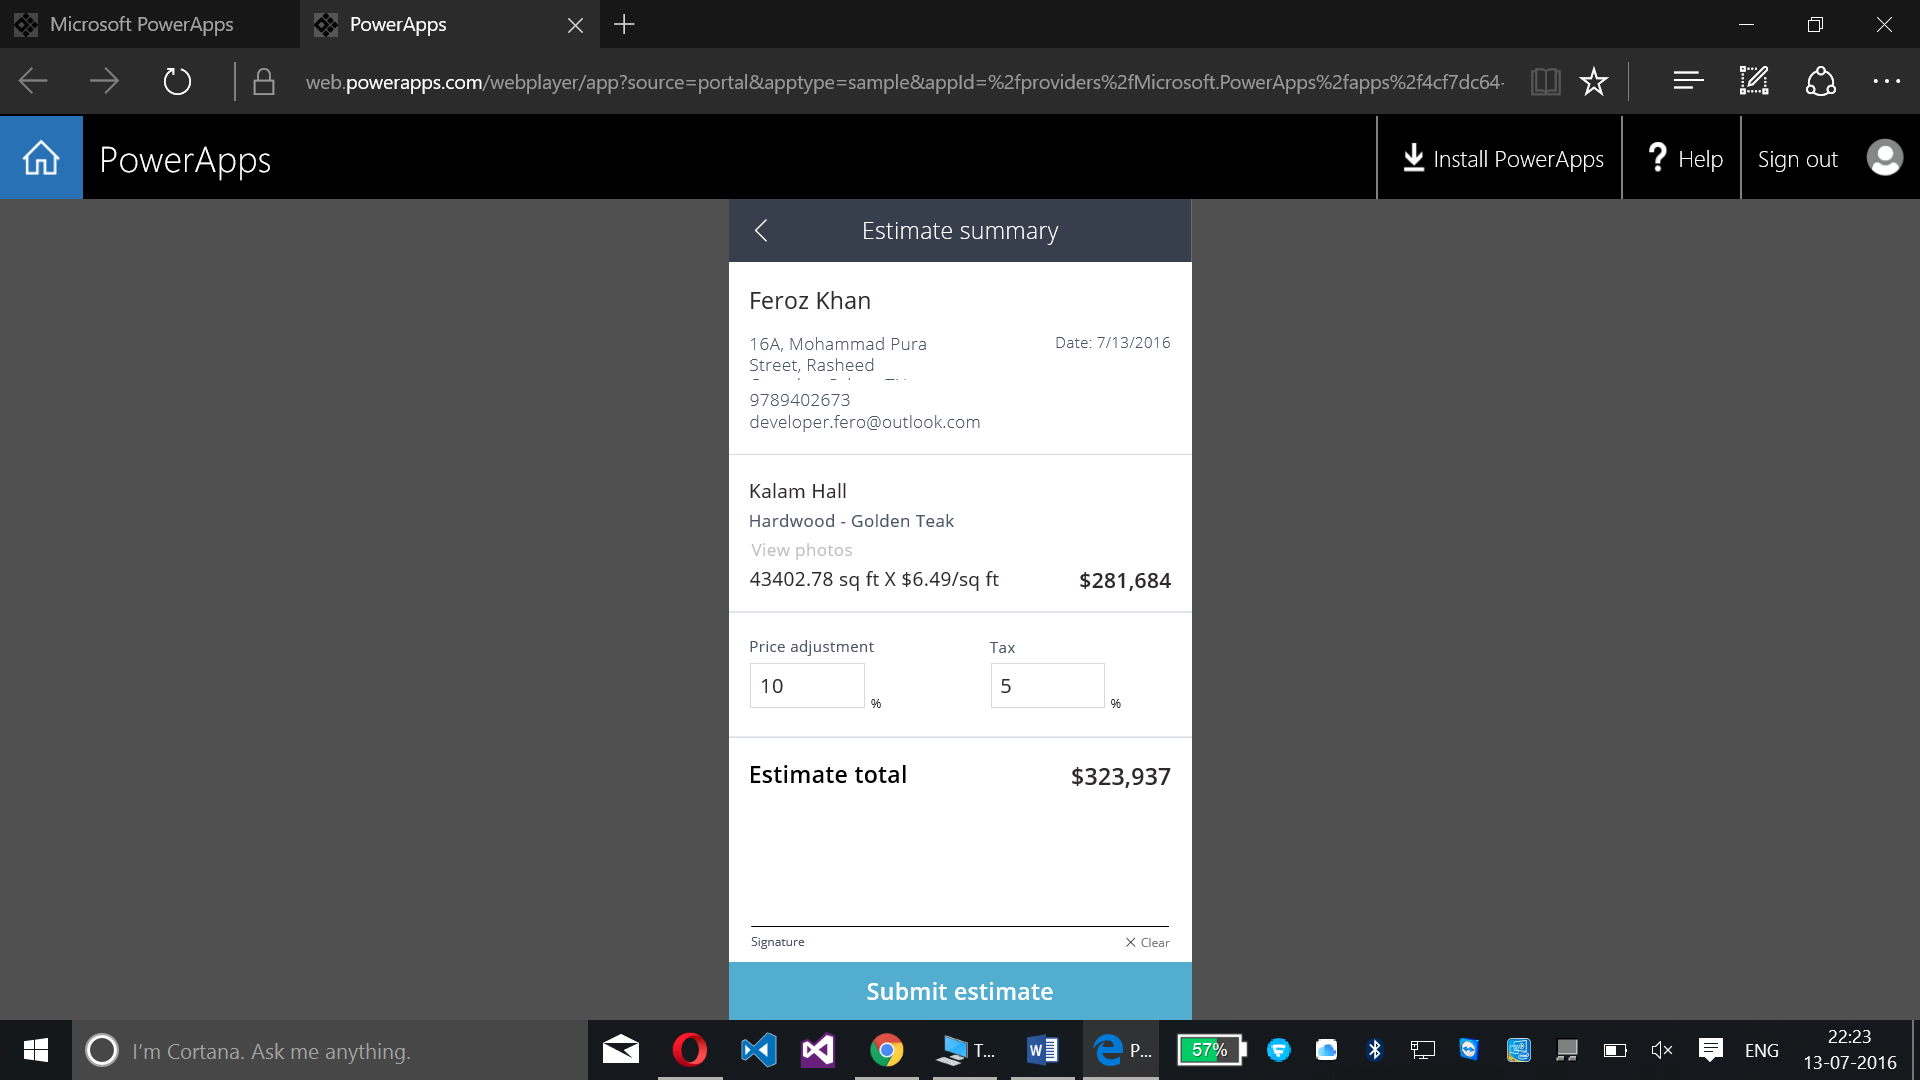Refresh the browser page
Viewport: 1920px width, 1080px height.
177,81
